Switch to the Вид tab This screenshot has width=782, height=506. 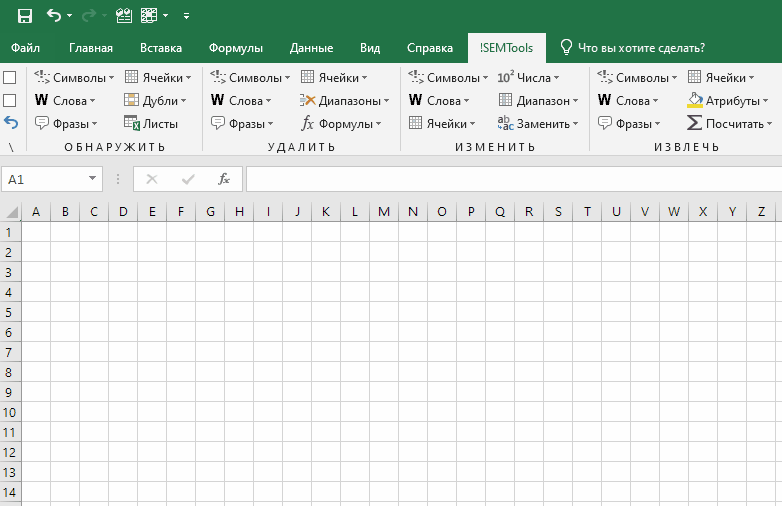370,48
